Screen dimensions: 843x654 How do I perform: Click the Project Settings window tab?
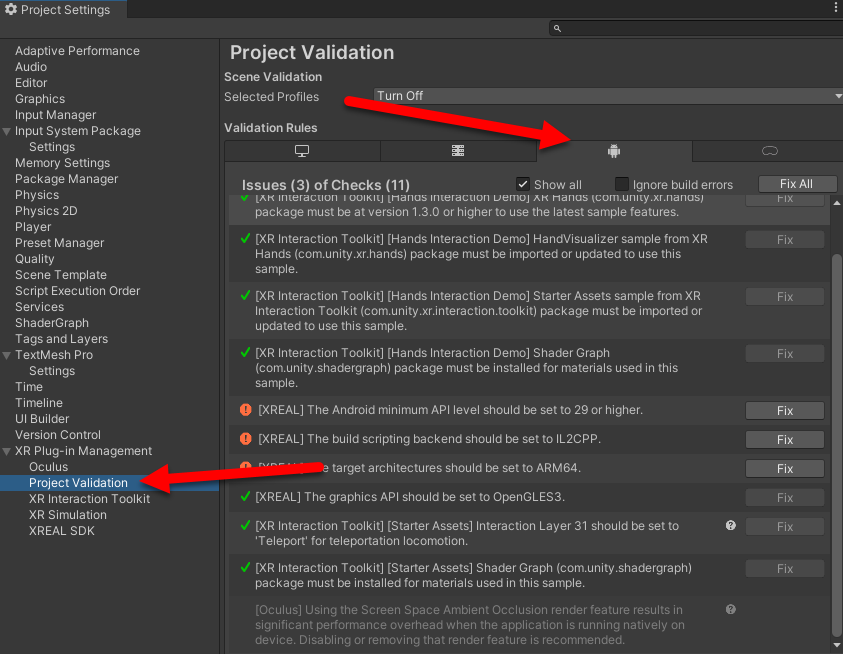pos(63,9)
